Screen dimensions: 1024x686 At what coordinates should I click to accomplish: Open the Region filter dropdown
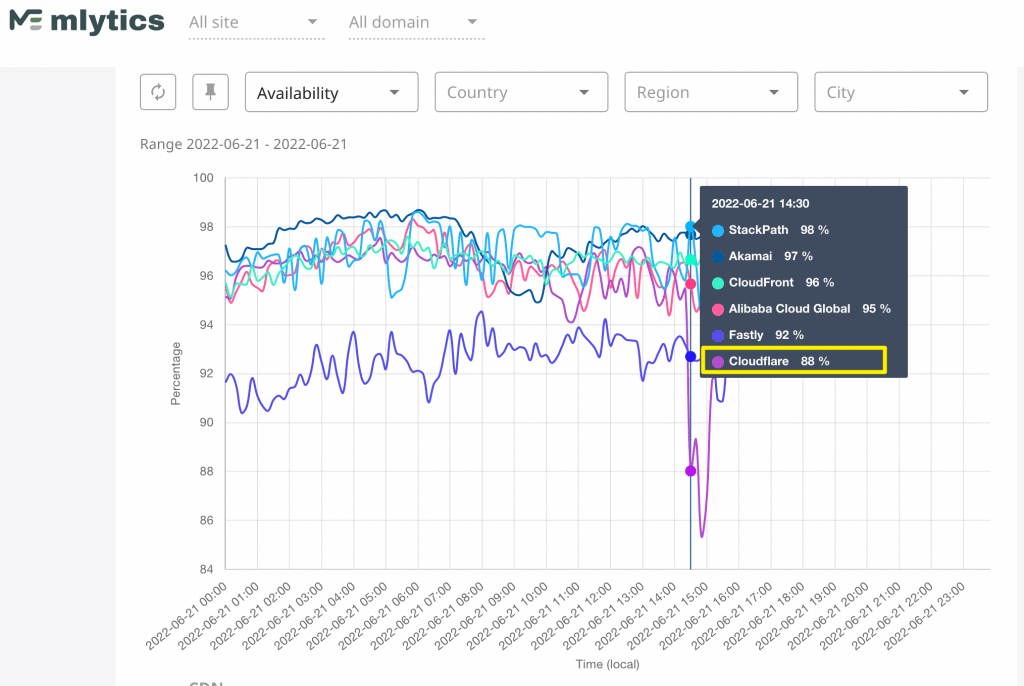(x=711, y=92)
